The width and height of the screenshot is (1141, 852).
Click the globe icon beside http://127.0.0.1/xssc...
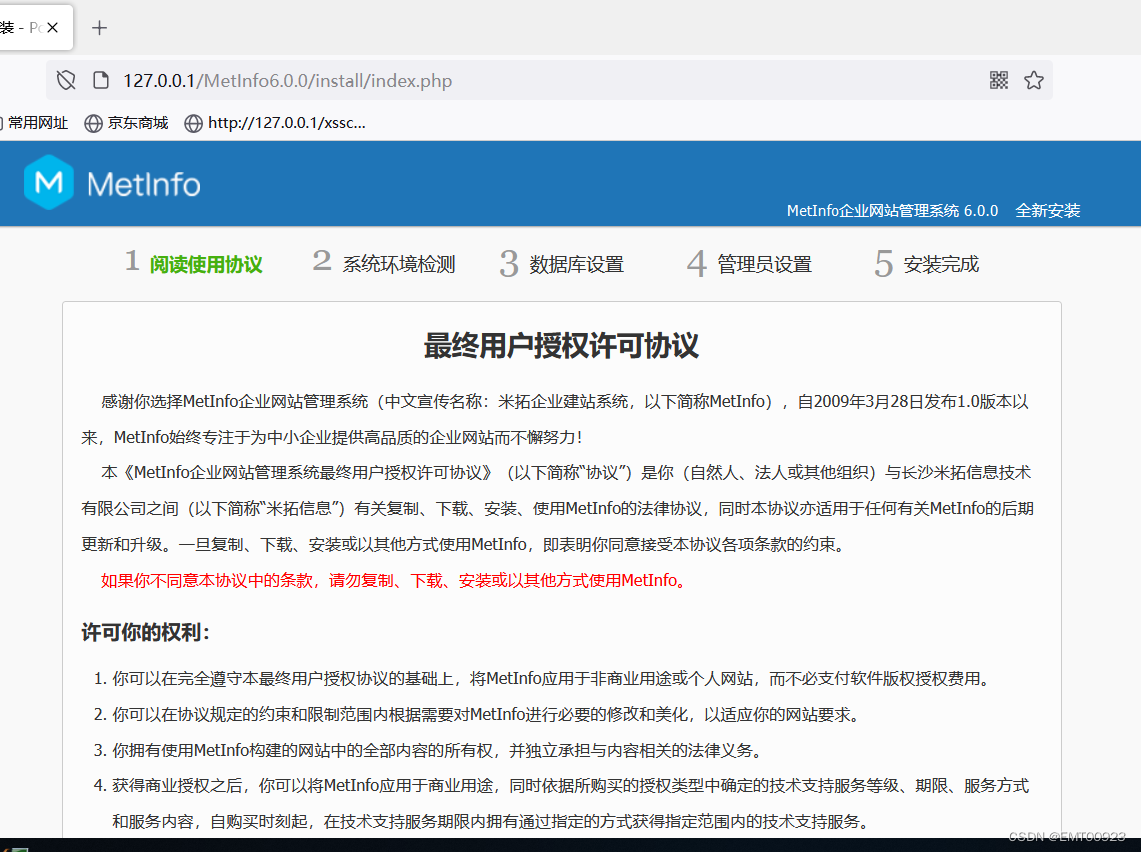193,124
